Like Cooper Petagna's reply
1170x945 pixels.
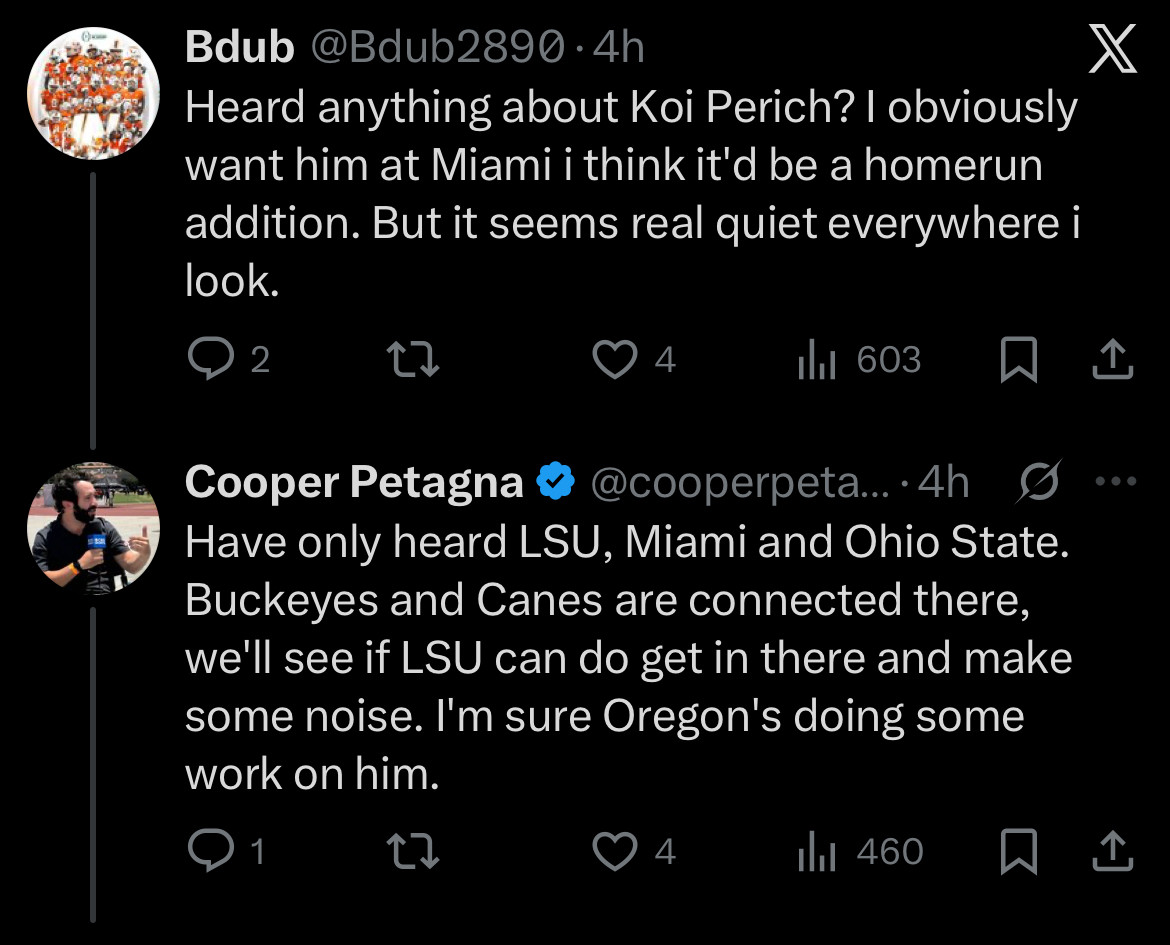(615, 851)
